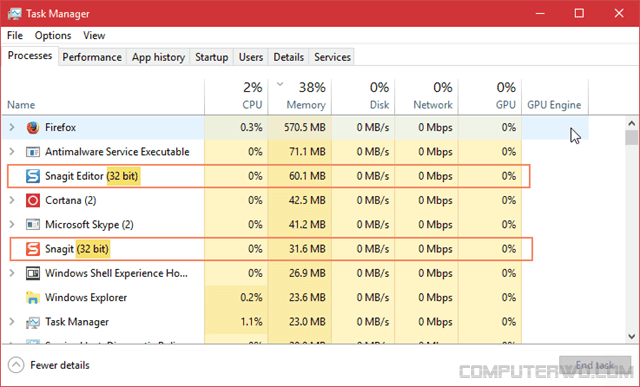This screenshot has height=387, width=640.
Task: Click the 570.5 MB memory value
Action: coord(305,127)
